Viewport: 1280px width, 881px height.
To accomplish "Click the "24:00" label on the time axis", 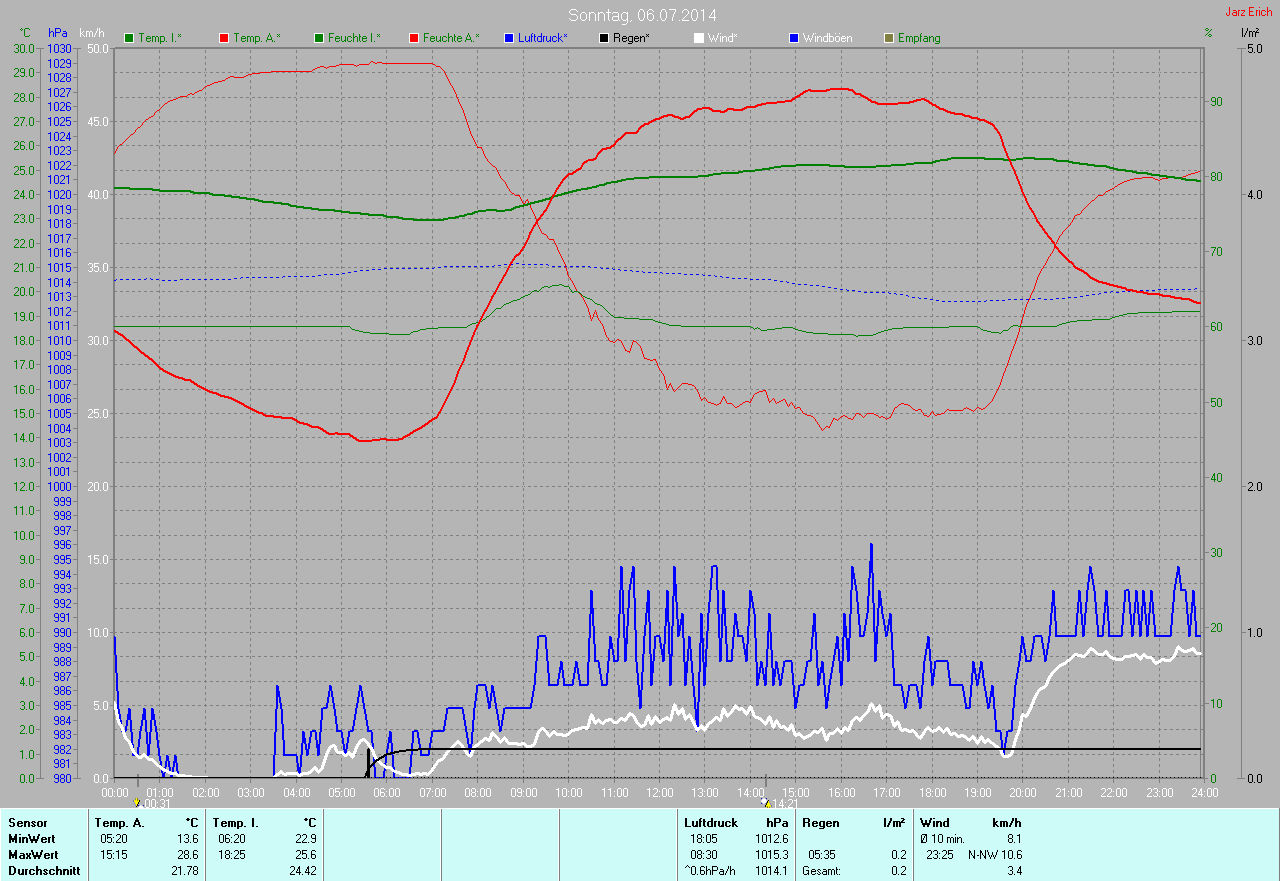I will click(1204, 792).
